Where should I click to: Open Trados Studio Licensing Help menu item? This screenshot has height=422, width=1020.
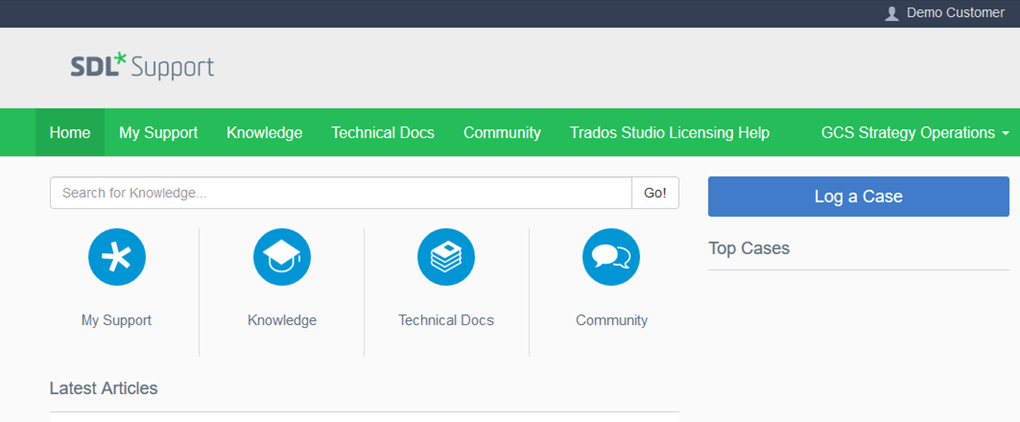[x=670, y=133]
